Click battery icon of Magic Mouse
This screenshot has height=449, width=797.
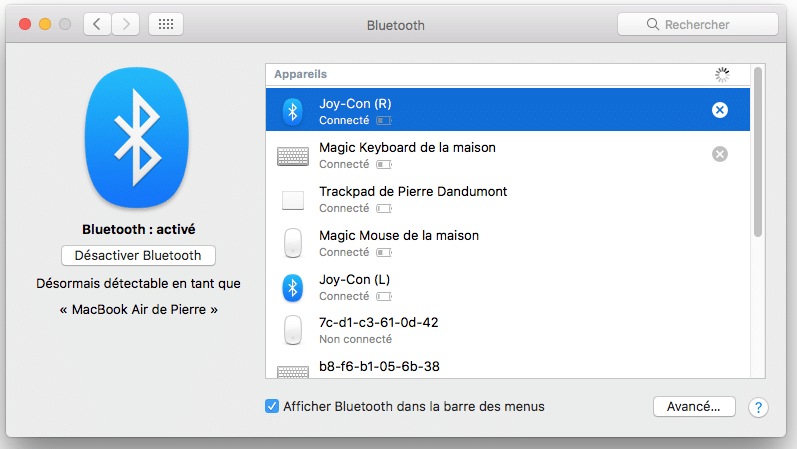(384, 252)
